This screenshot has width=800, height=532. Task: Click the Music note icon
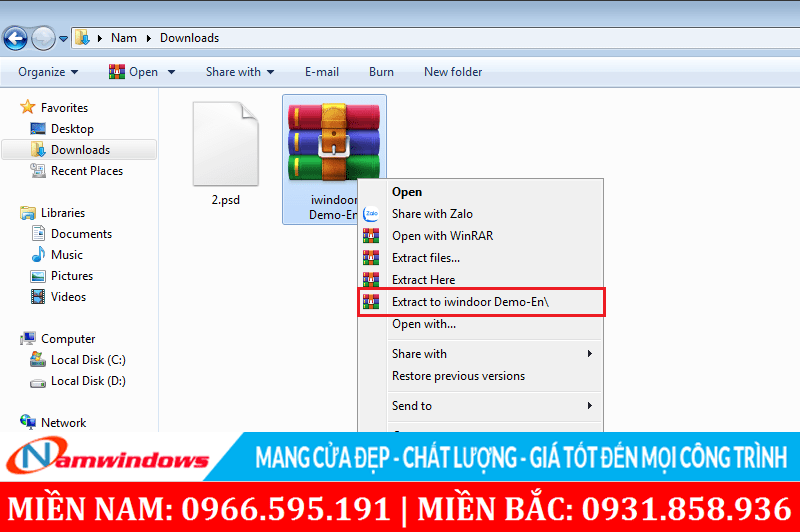pyautogui.click(x=38, y=255)
